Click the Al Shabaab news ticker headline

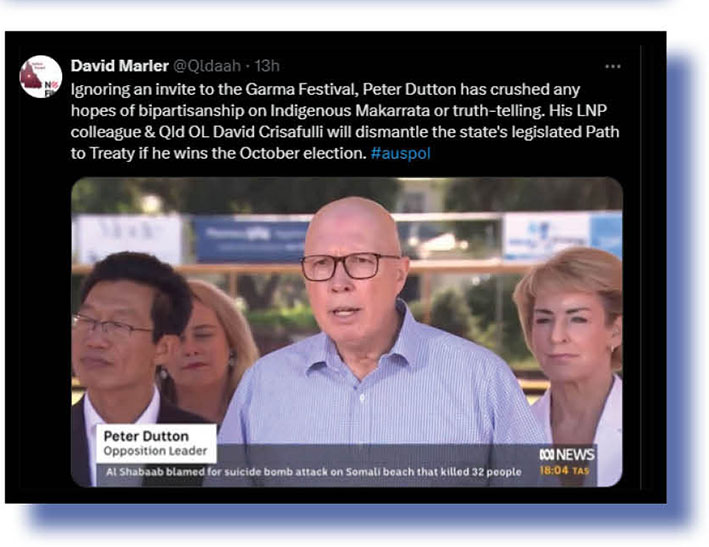(x=314, y=472)
